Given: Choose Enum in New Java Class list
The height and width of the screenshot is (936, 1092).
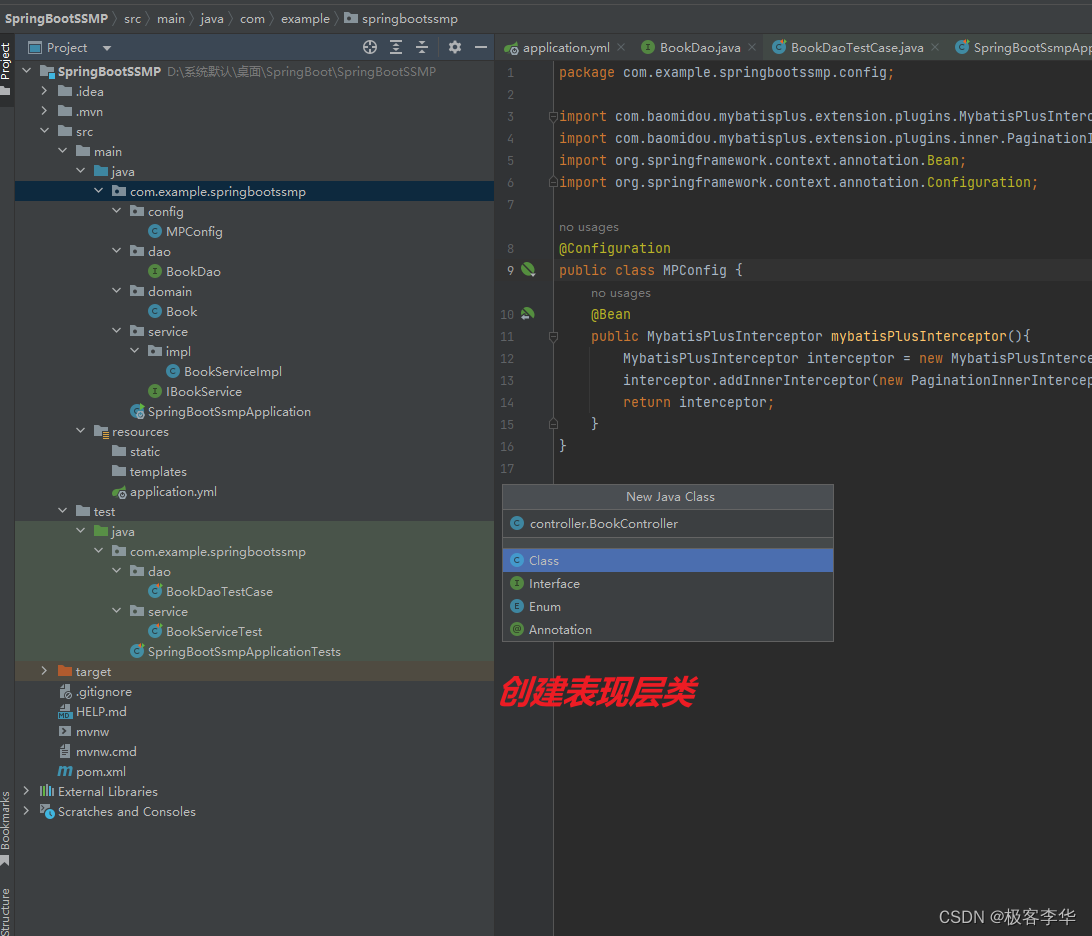Looking at the screenshot, I should tap(545, 607).
